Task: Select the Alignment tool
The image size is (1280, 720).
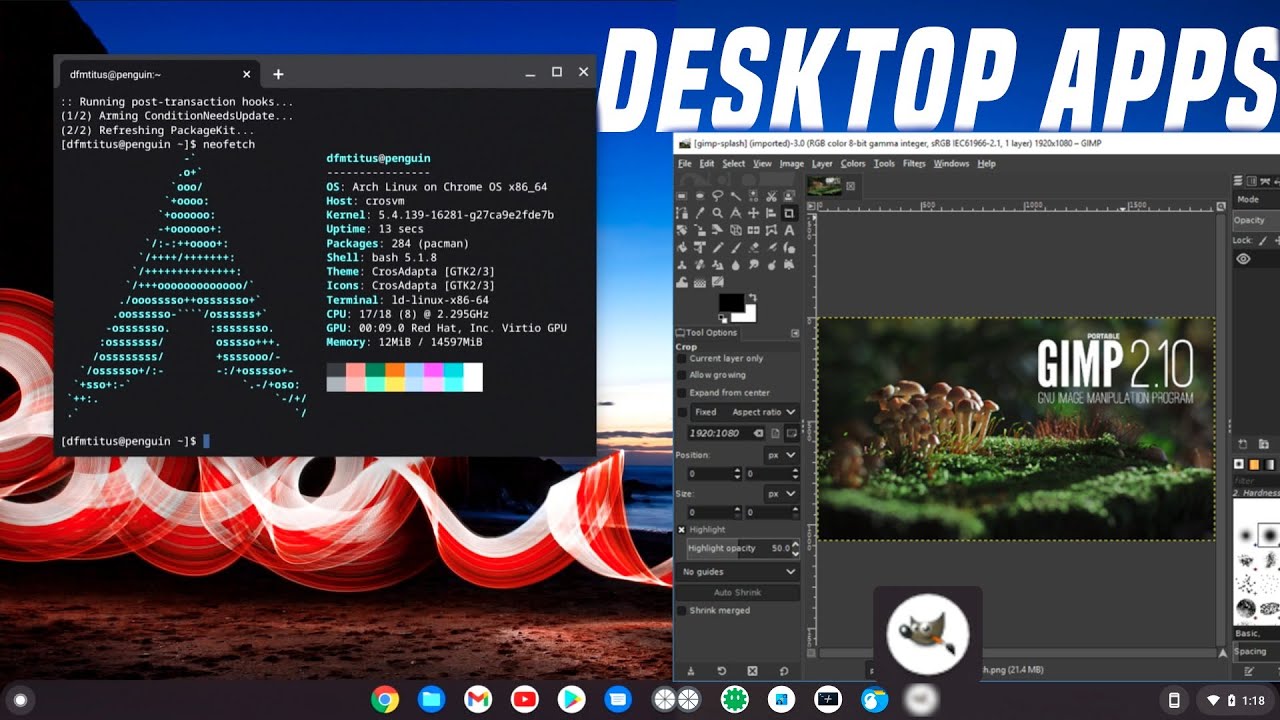Action: coord(771,213)
